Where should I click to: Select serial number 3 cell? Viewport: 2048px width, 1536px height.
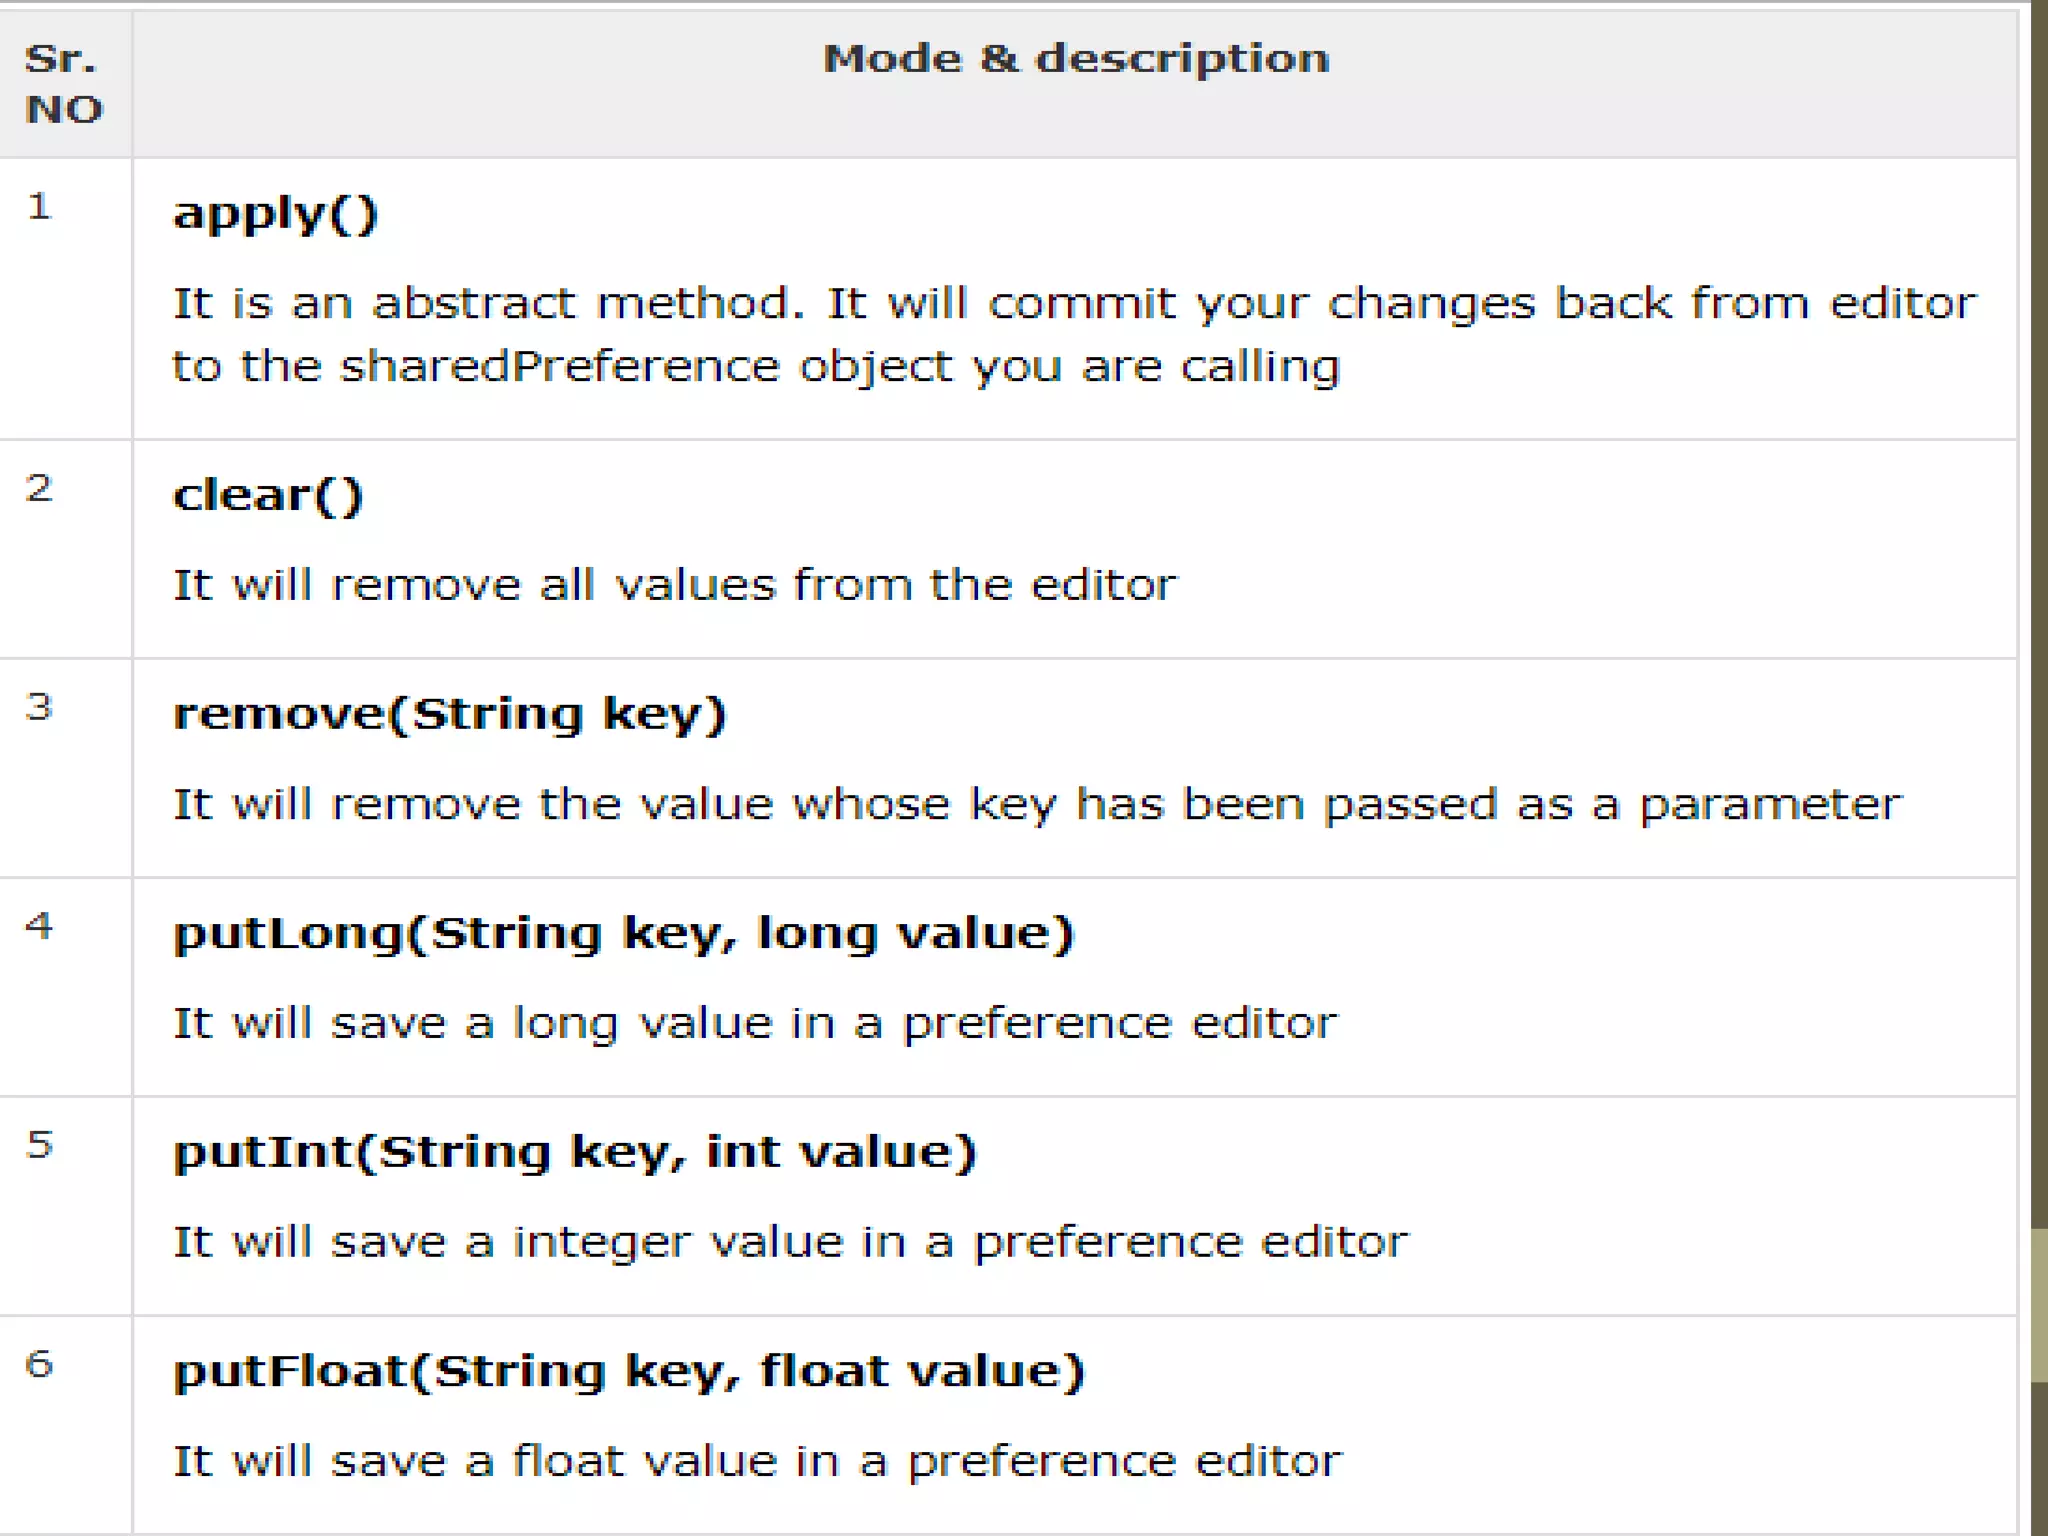pos(39,708)
